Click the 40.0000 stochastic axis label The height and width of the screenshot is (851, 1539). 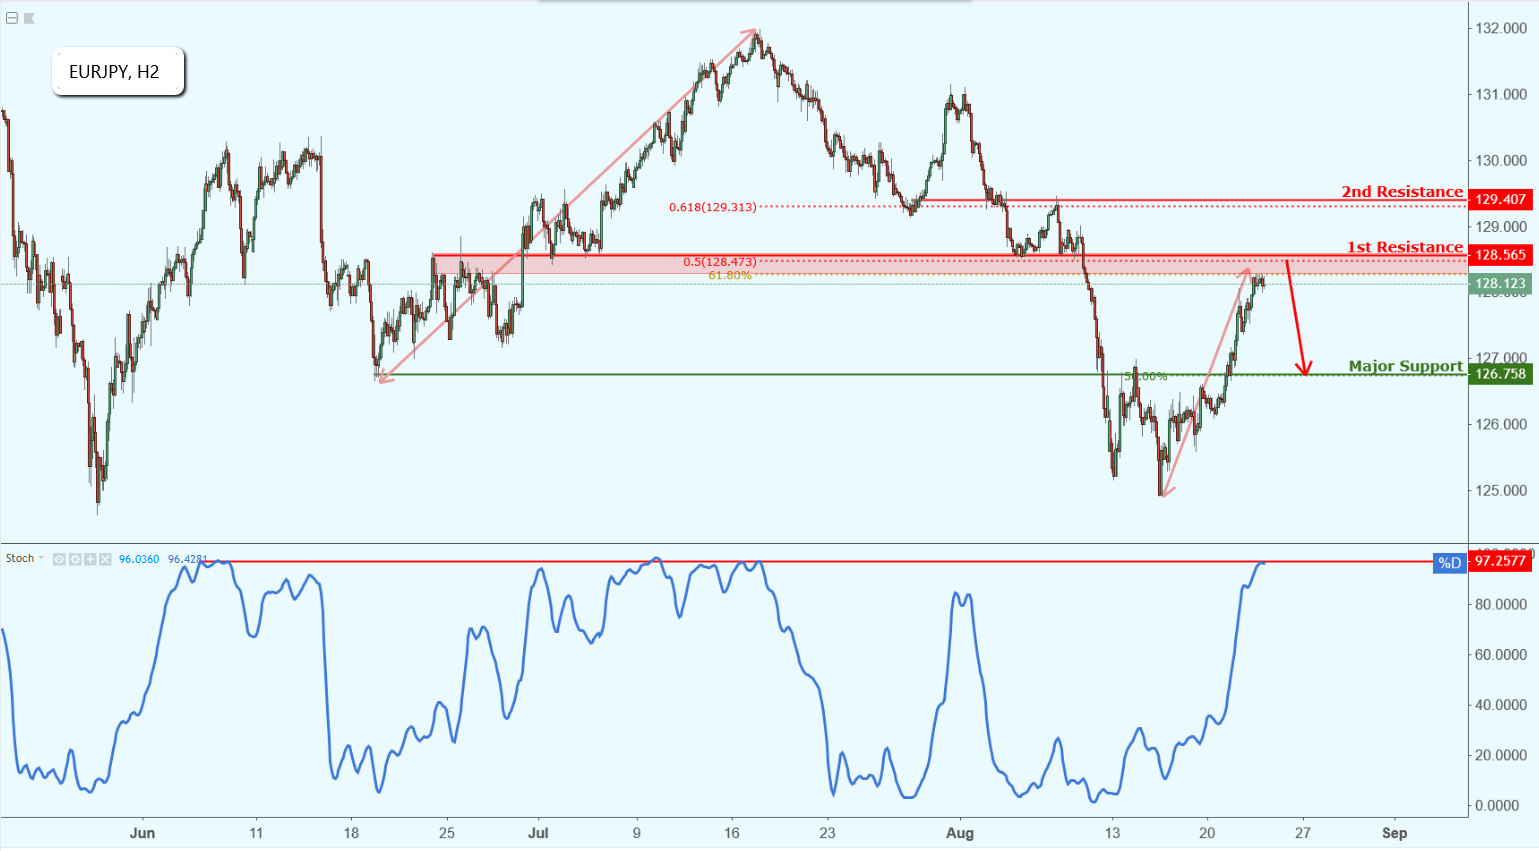pyautogui.click(x=1501, y=705)
